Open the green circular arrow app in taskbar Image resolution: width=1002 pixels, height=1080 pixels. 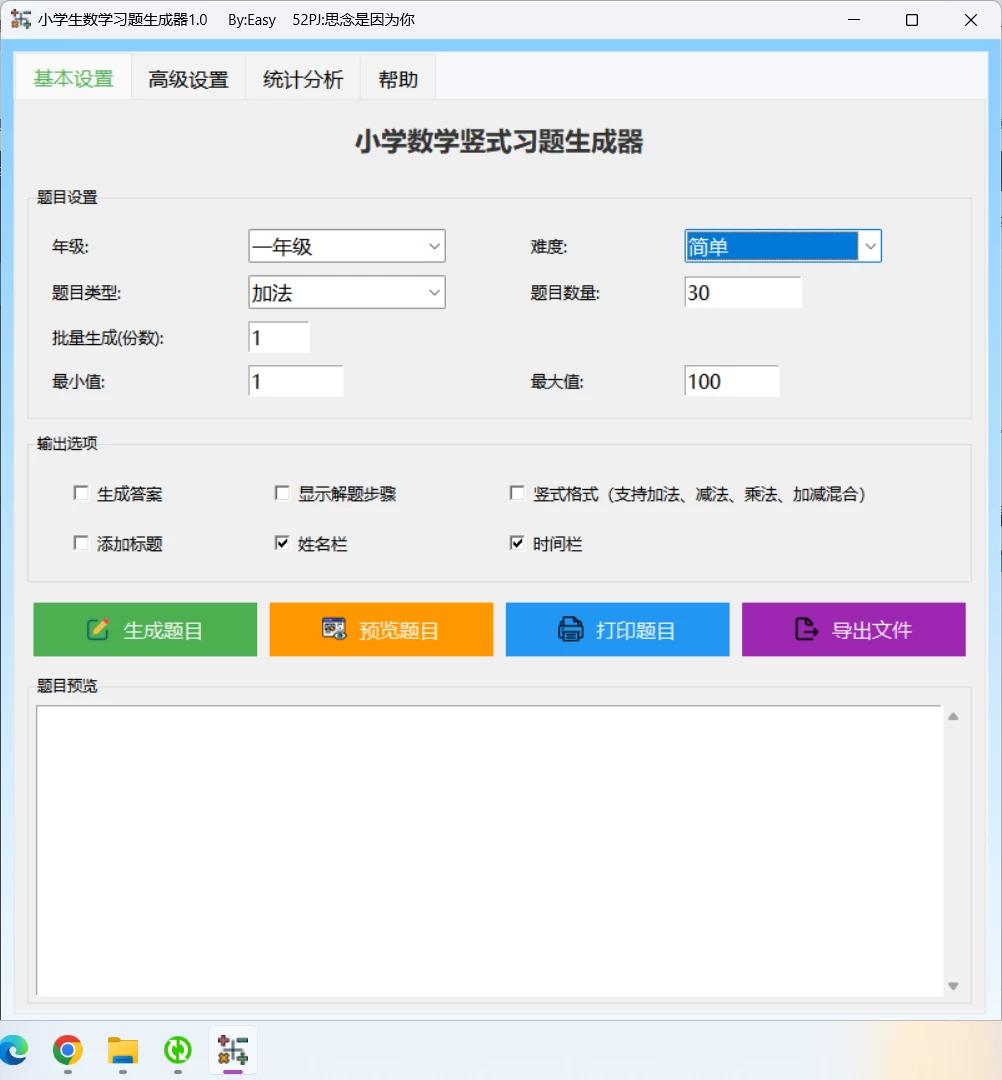178,1050
